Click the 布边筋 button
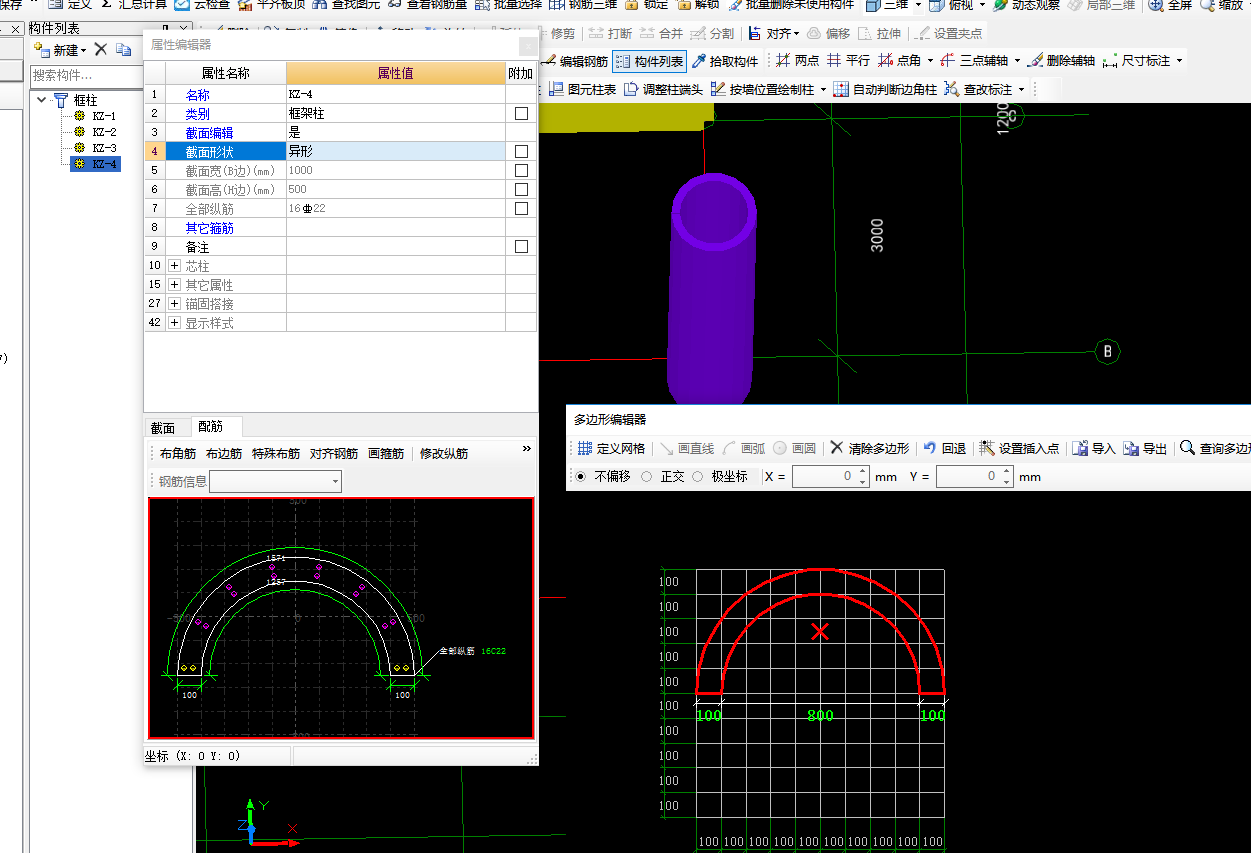This screenshot has height=853, width=1251. 224,454
